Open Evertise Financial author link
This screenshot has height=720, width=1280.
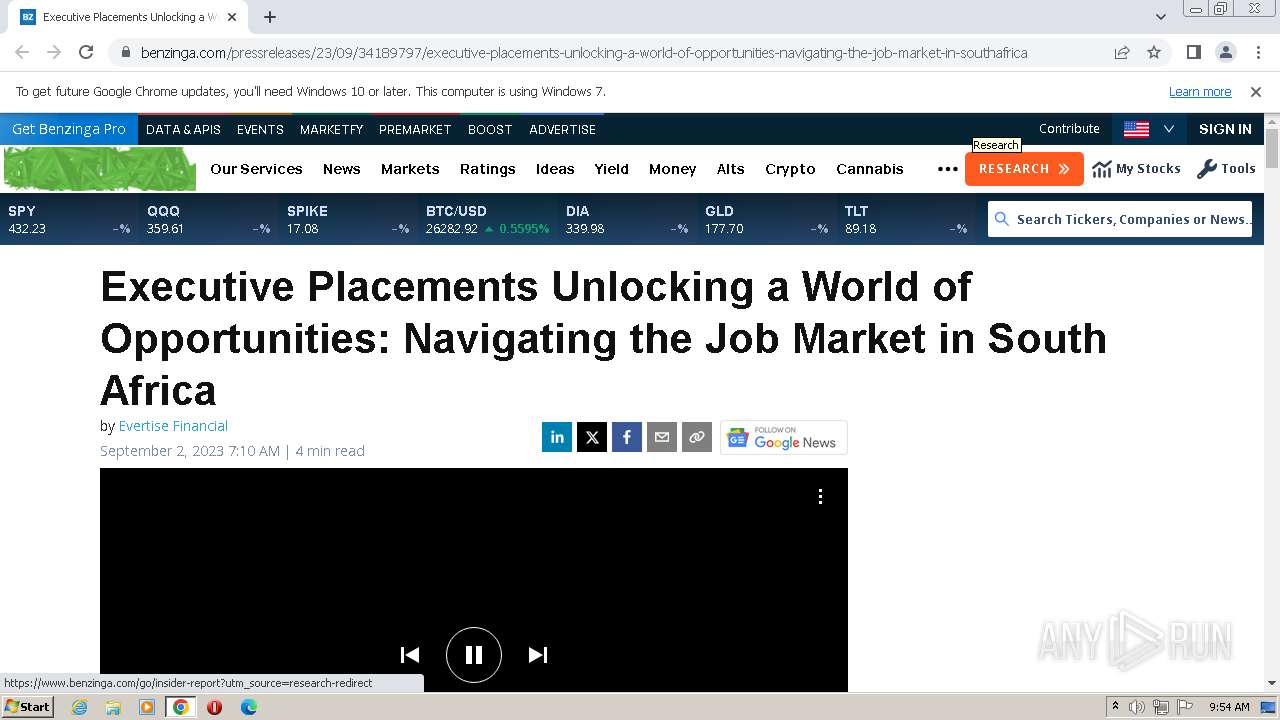pyautogui.click(x=173, y=426)
